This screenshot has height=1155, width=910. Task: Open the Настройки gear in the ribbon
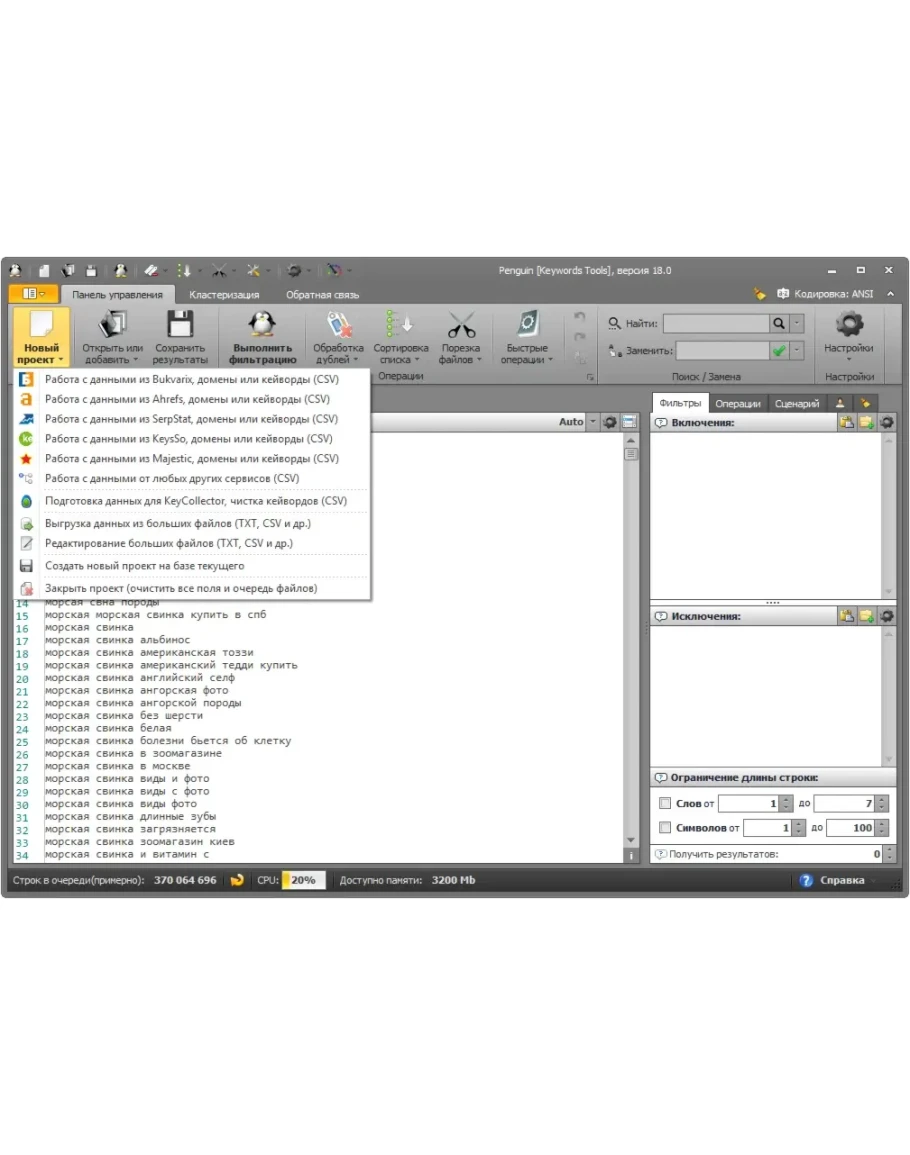848,325
